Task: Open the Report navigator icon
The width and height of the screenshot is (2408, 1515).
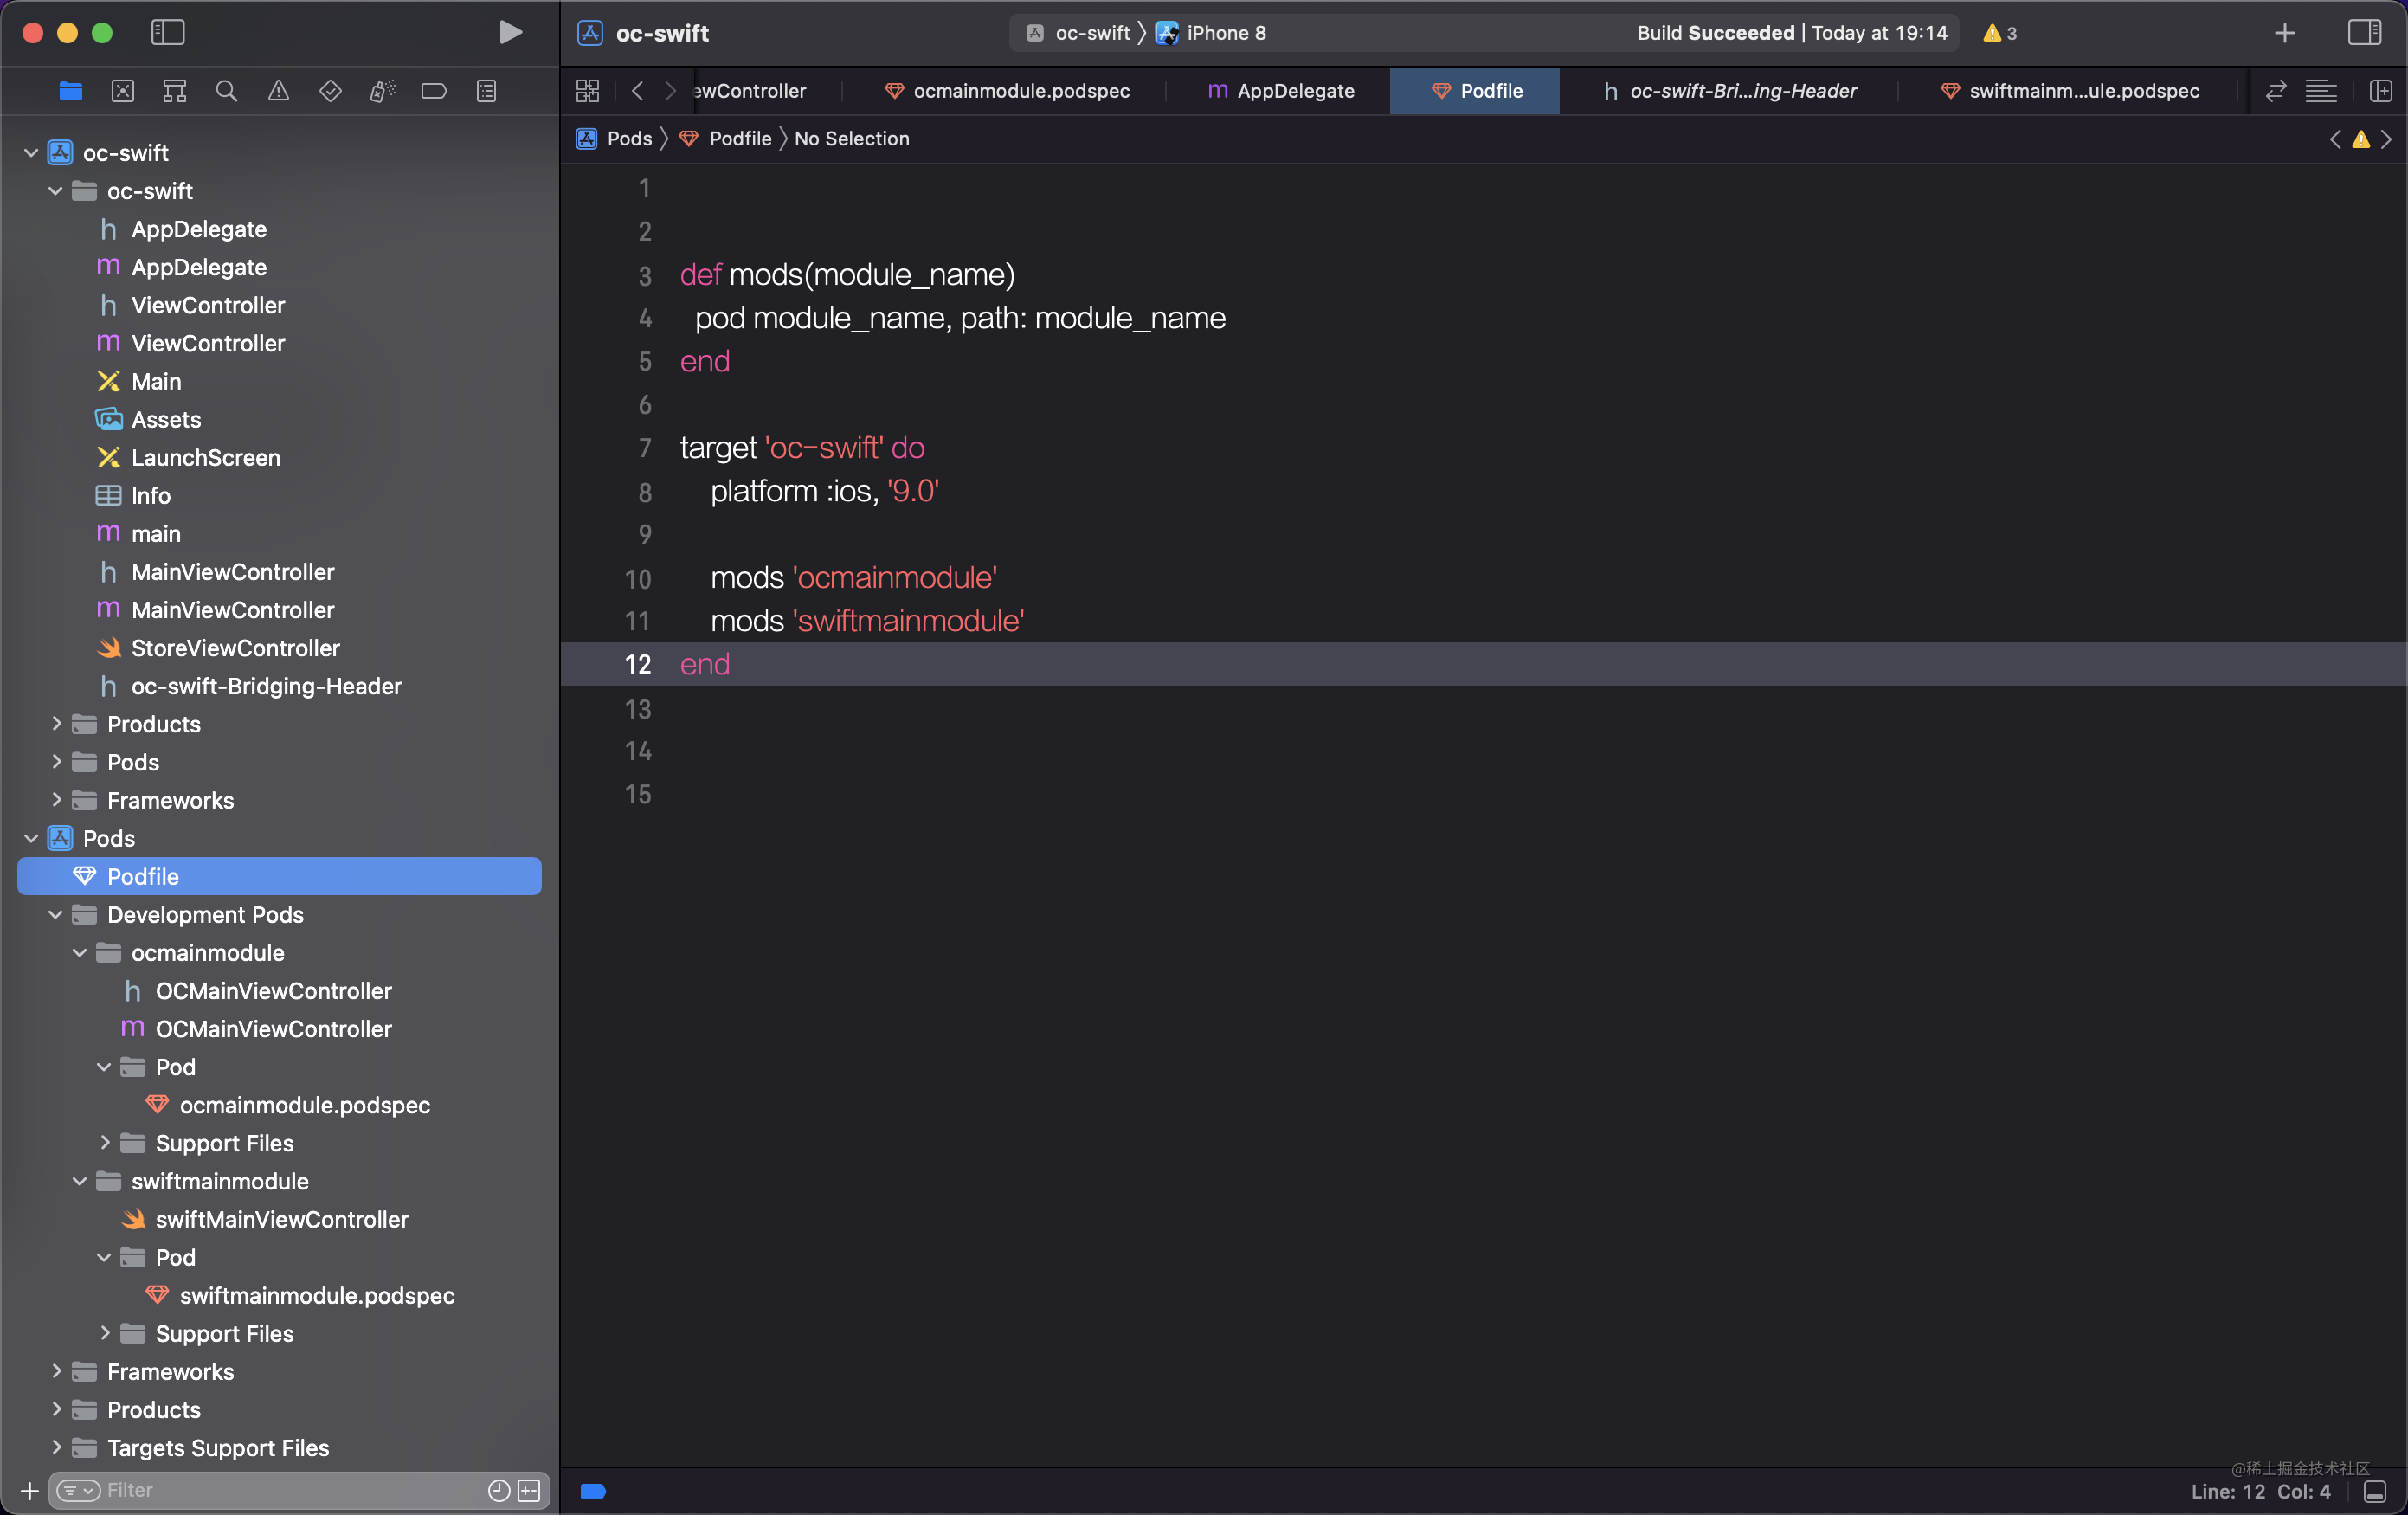Action: pos(486,91)
